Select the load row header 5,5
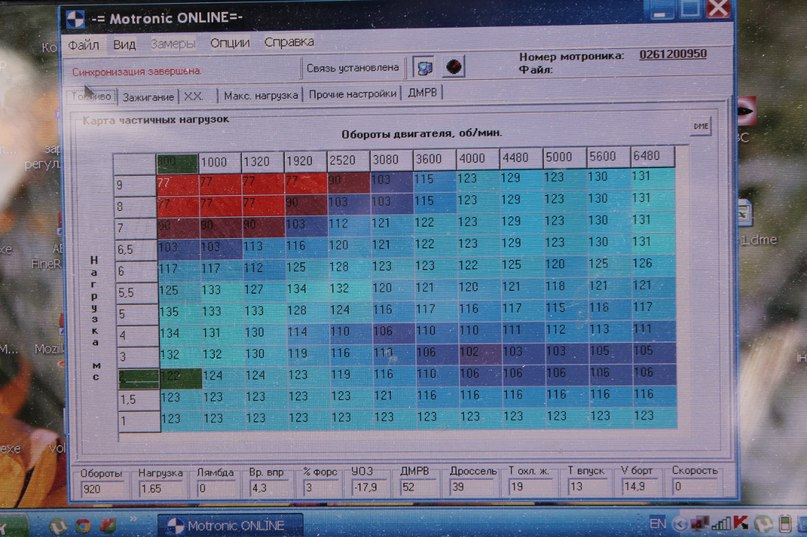The height and width of the screenshot is (537, 807). coord(136,293)
